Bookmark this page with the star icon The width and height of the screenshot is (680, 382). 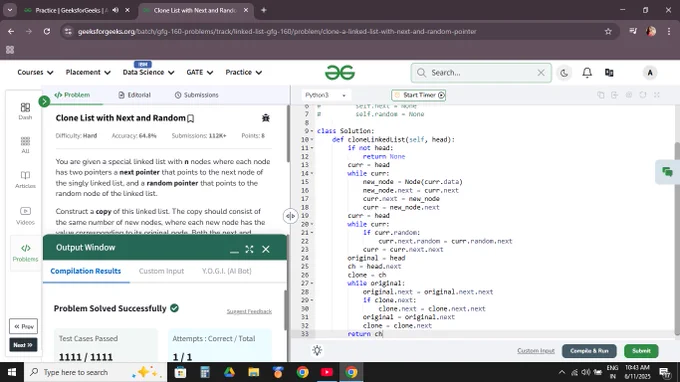coord(608,31)
